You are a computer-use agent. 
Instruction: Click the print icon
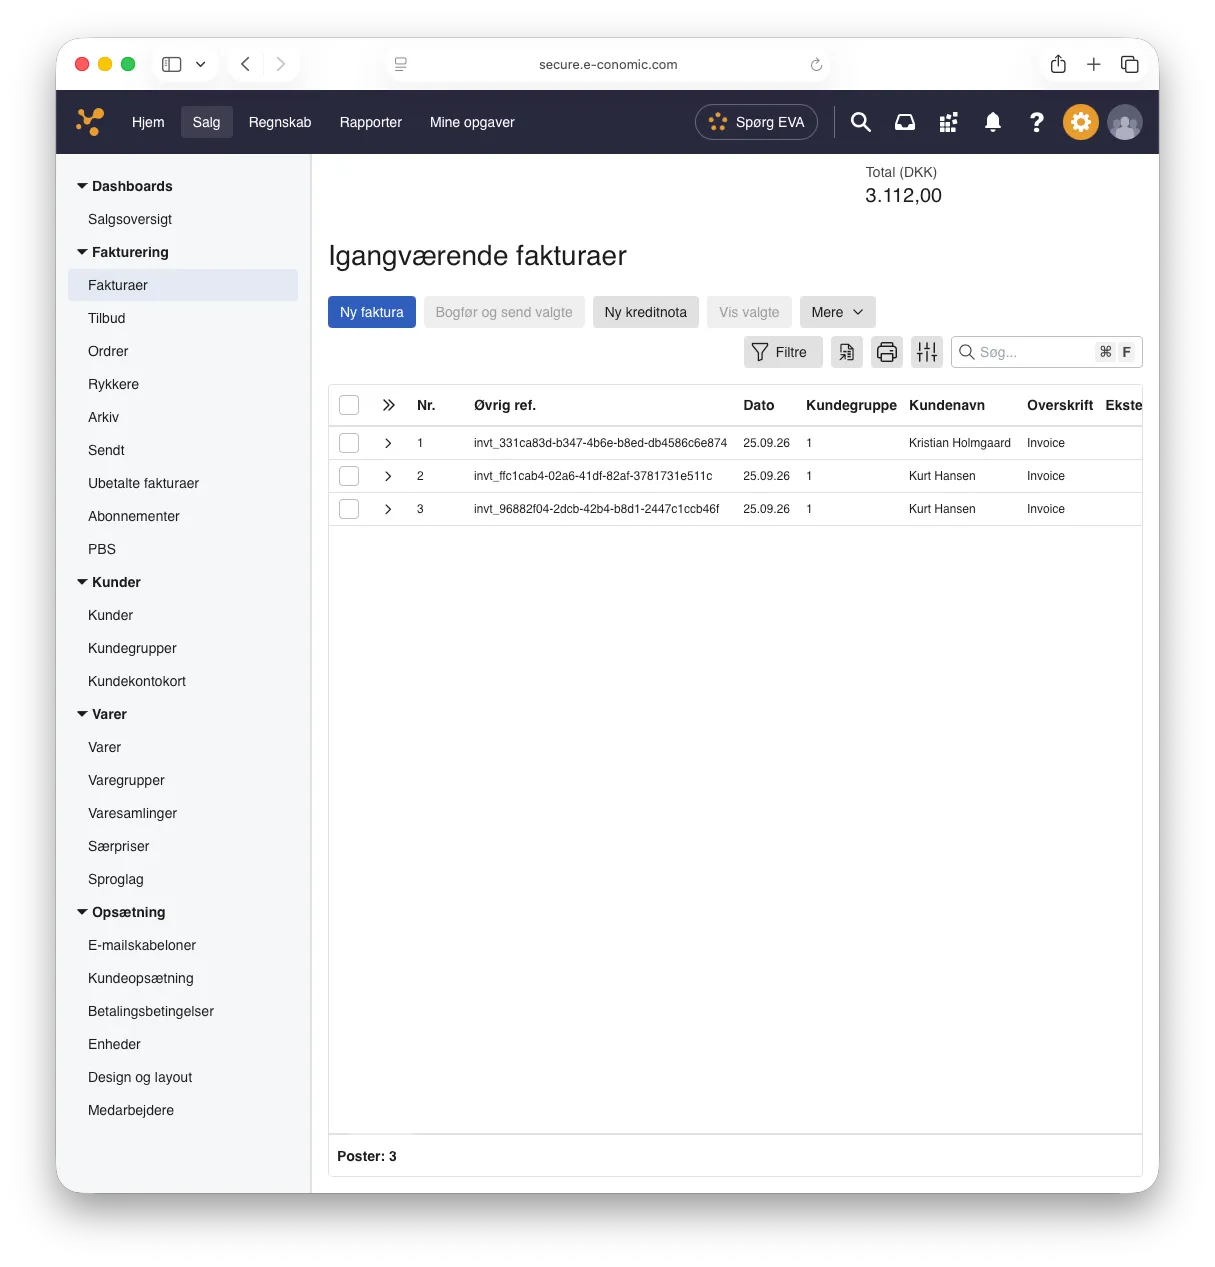point(887,352)
